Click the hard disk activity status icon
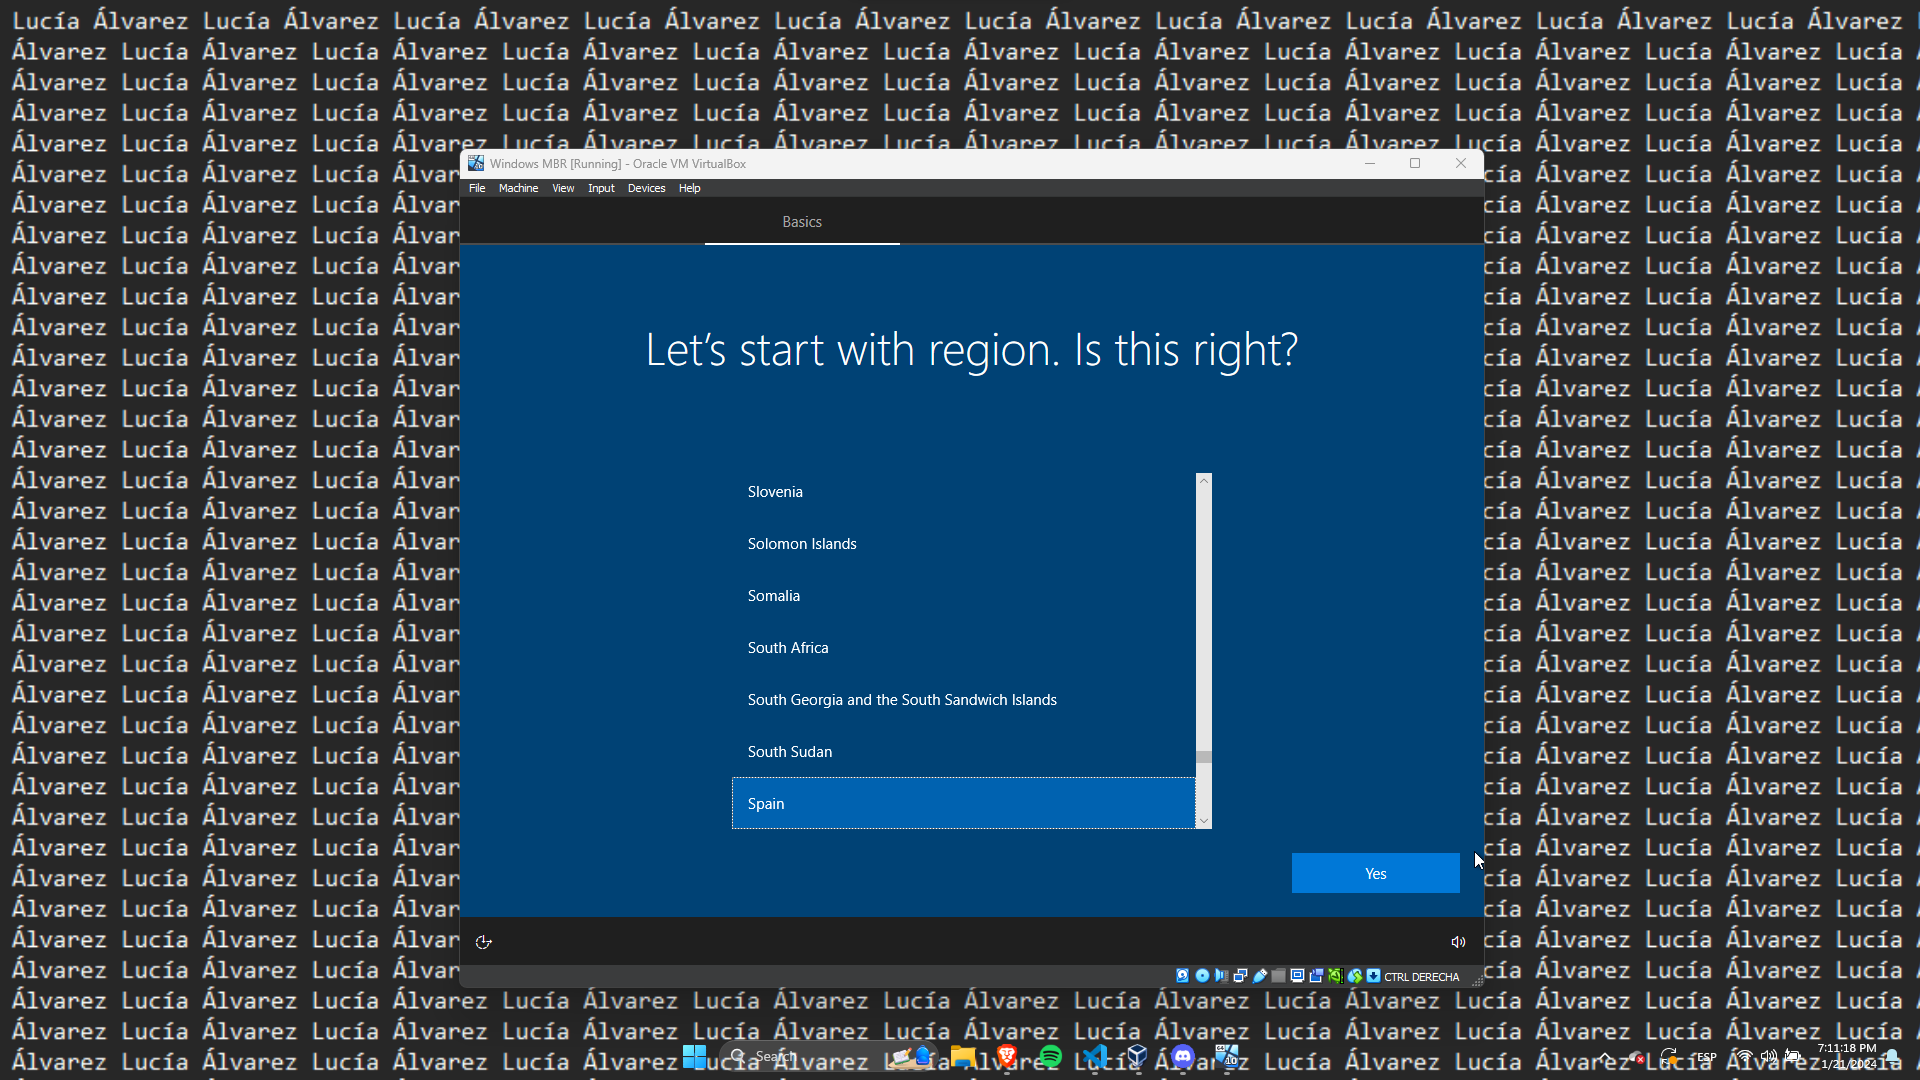The image size is (1920, 1080). [1183, 976]
